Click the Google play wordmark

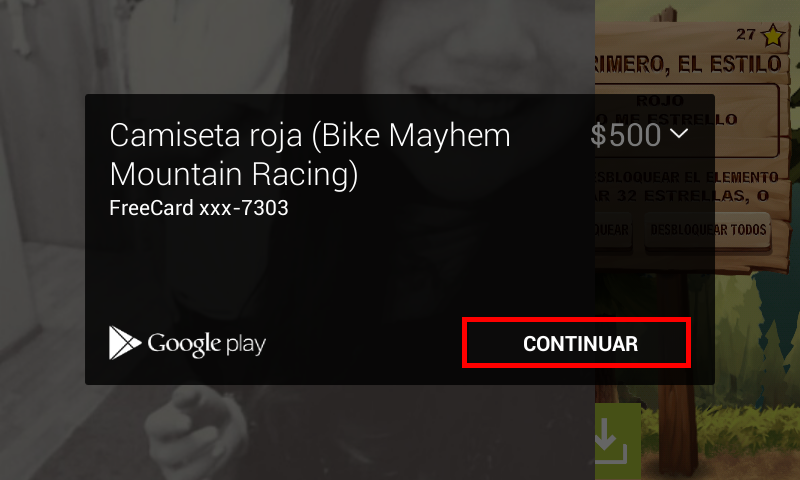pos(207,344)
